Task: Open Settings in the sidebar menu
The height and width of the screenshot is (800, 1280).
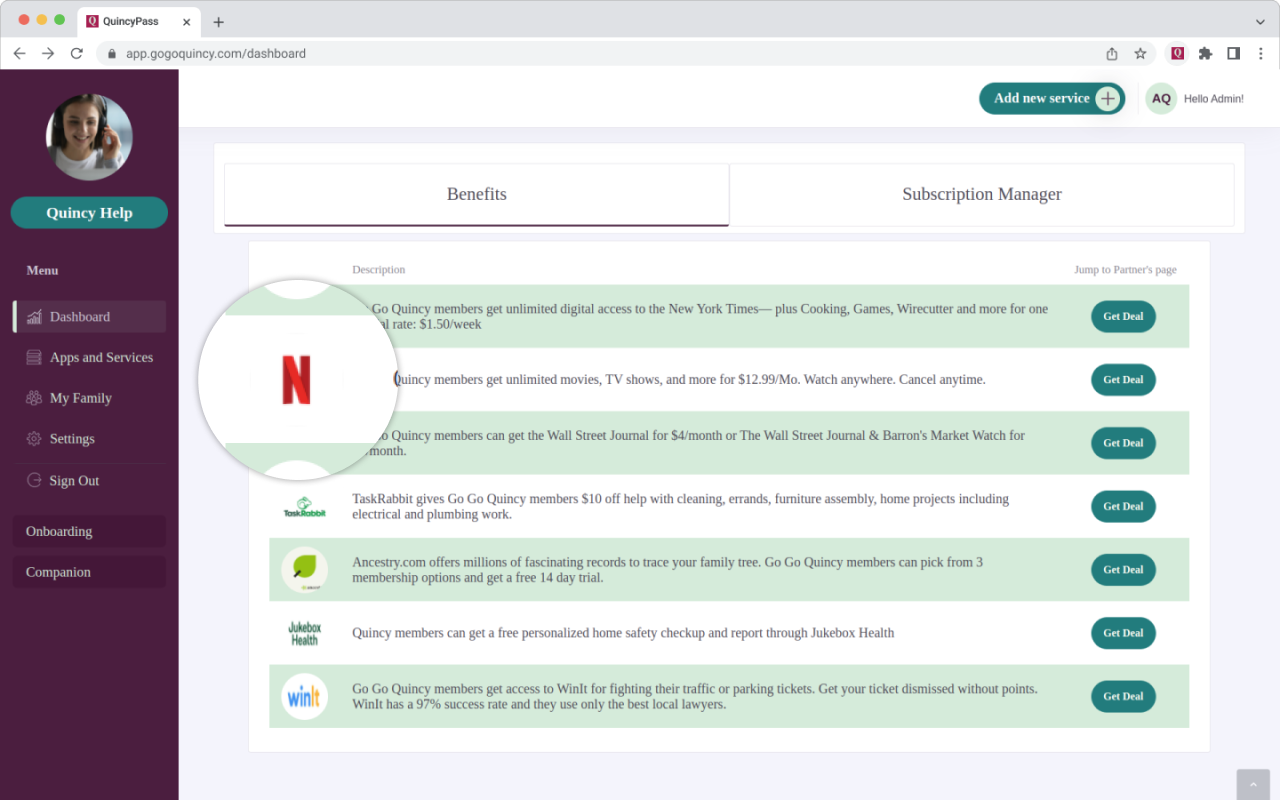Action: tap(89, 439)
